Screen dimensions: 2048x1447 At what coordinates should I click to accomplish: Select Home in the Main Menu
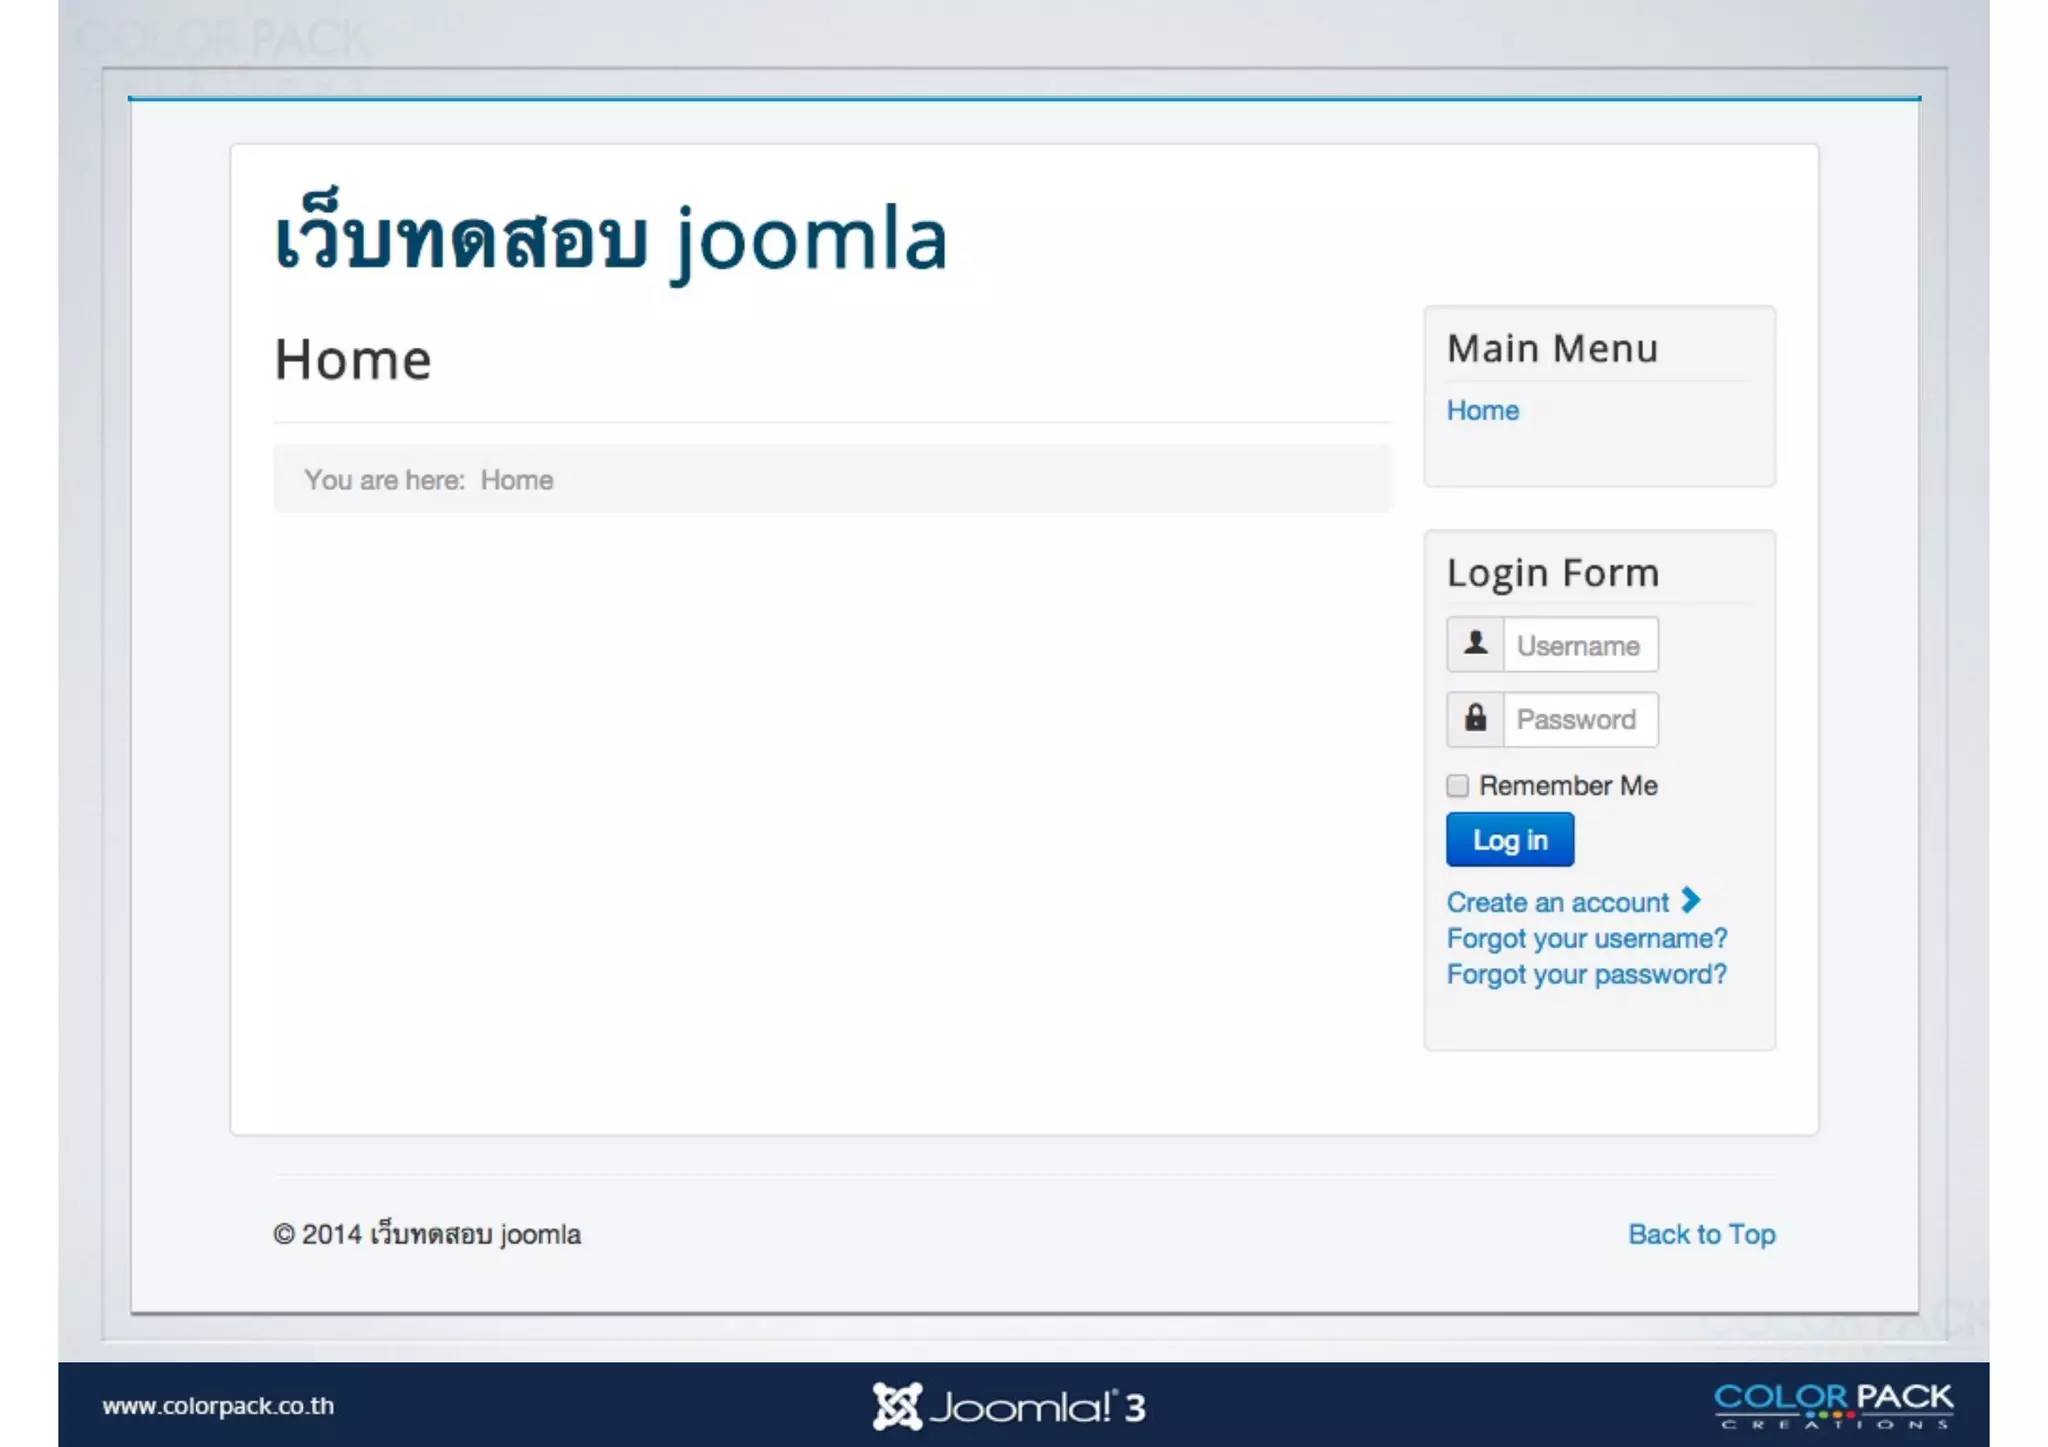tap(1482, 410)
